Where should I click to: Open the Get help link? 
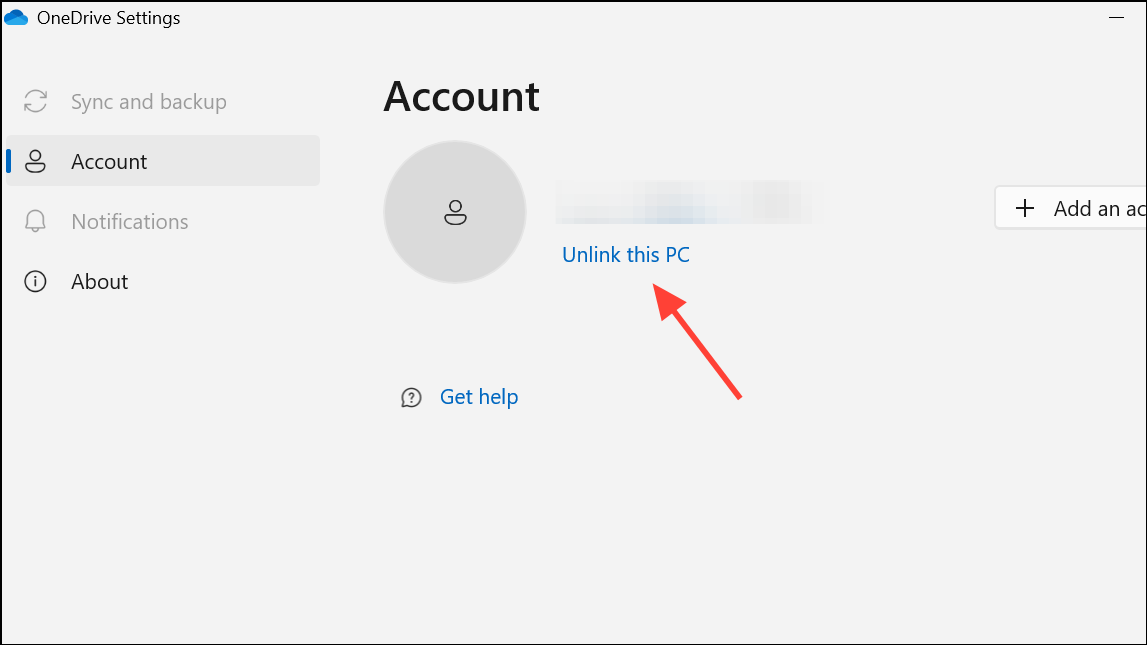tap(478, 396)
